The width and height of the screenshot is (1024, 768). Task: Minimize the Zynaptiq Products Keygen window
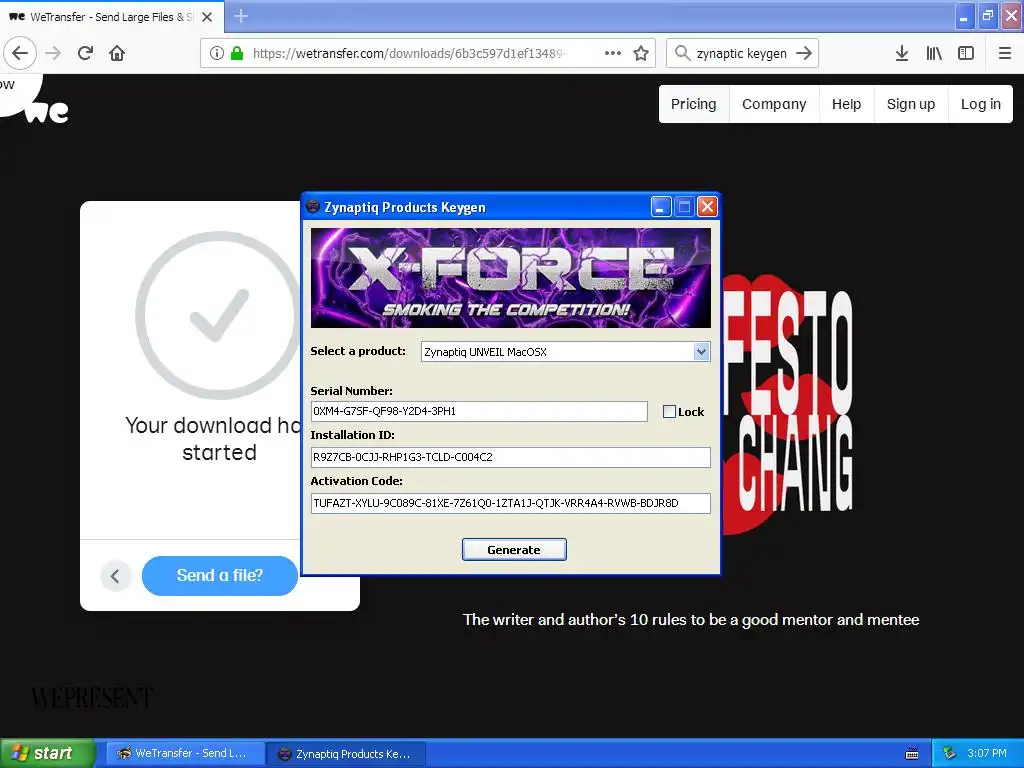(x=661, y=207)
